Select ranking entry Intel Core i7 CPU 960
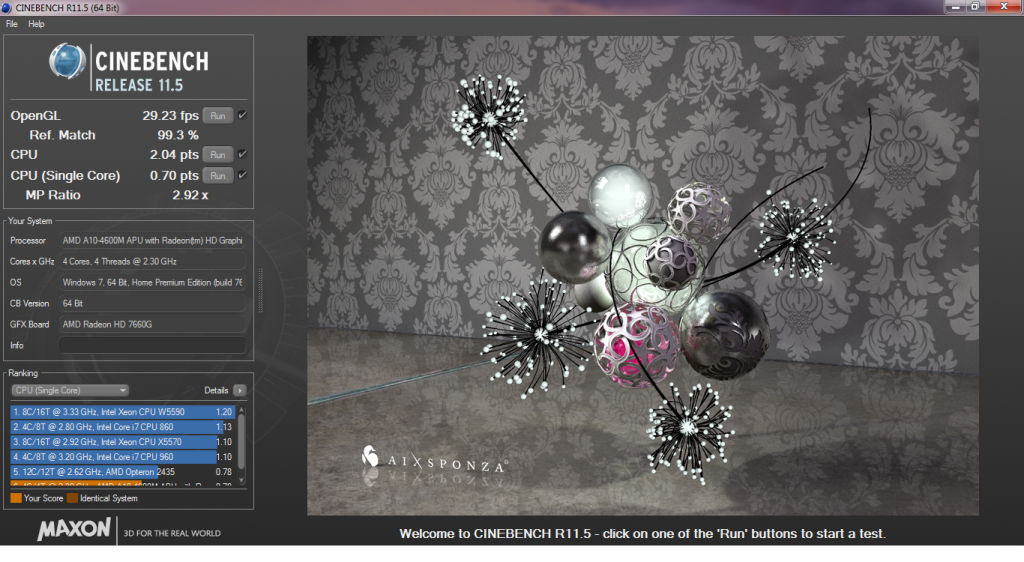Screen dimensions: 1024x562 point(123,457)
